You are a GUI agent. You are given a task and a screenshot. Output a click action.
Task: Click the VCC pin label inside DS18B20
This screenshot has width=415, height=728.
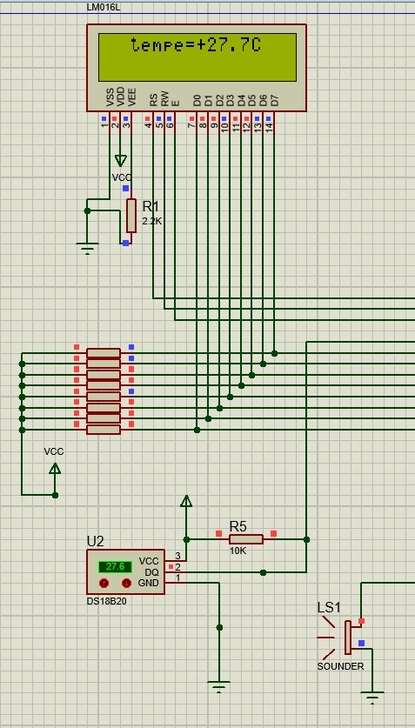coord(149,561)
